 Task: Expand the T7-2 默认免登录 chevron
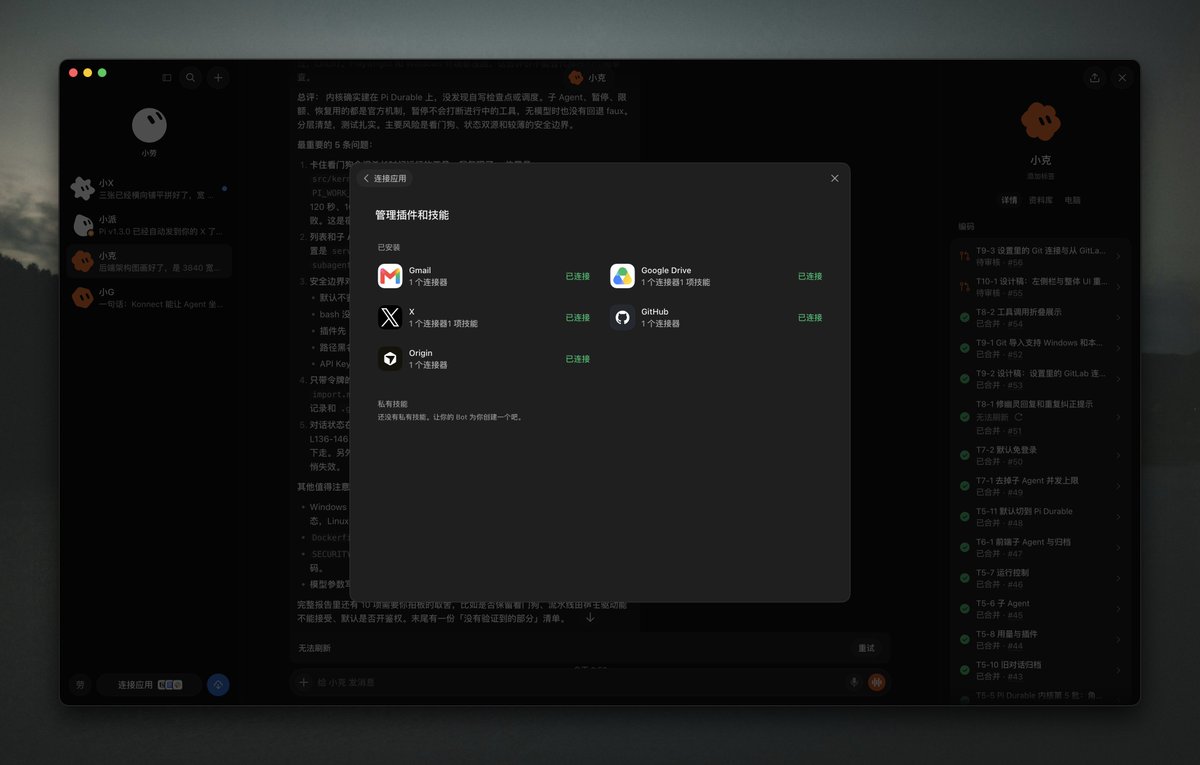coord(1118,456)
